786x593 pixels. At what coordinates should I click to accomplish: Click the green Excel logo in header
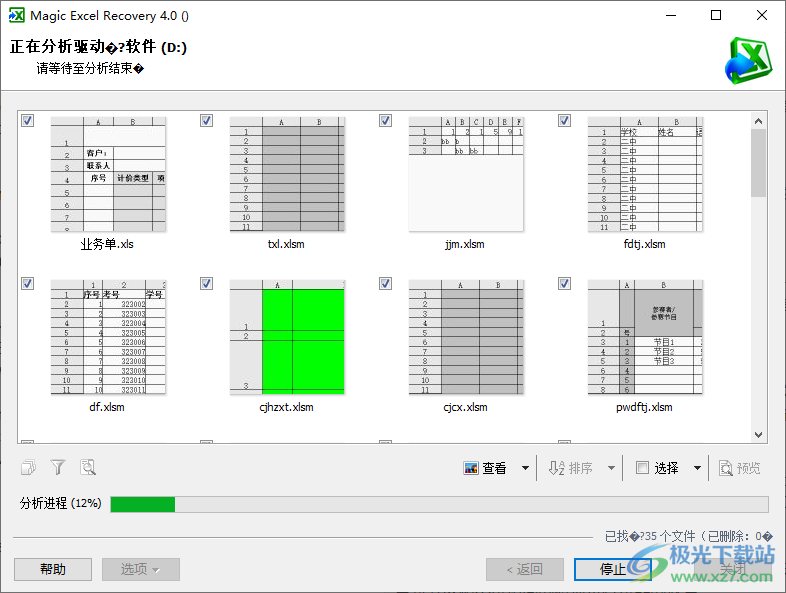click(748, 61)
